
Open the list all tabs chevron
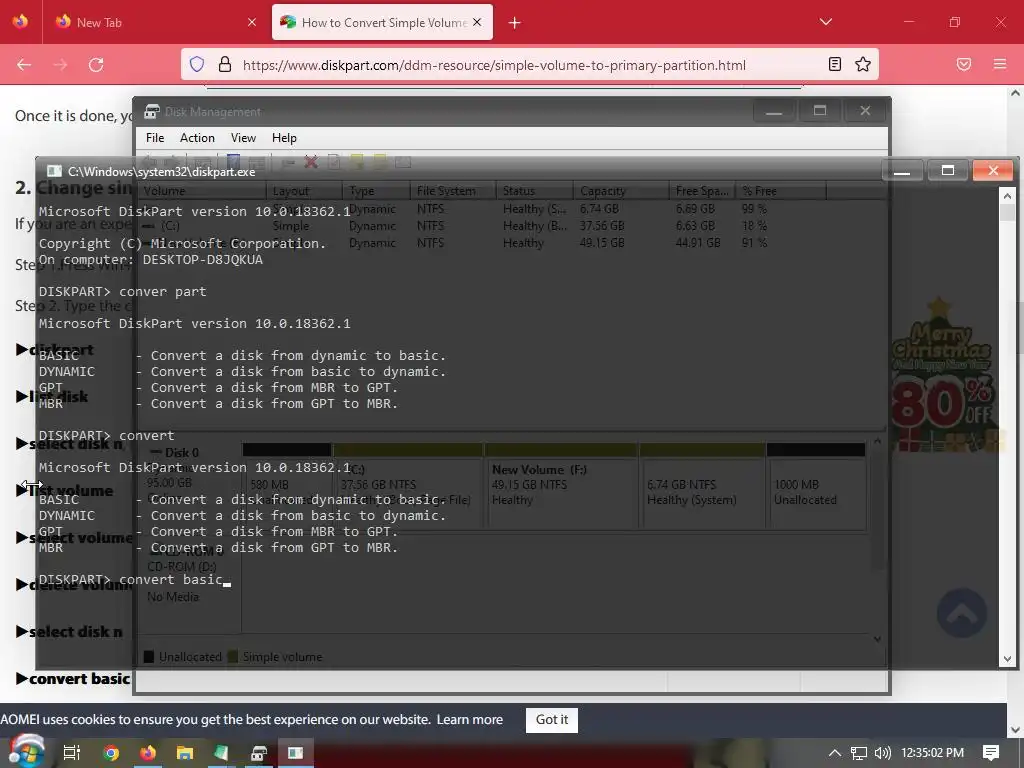[825, 22]
